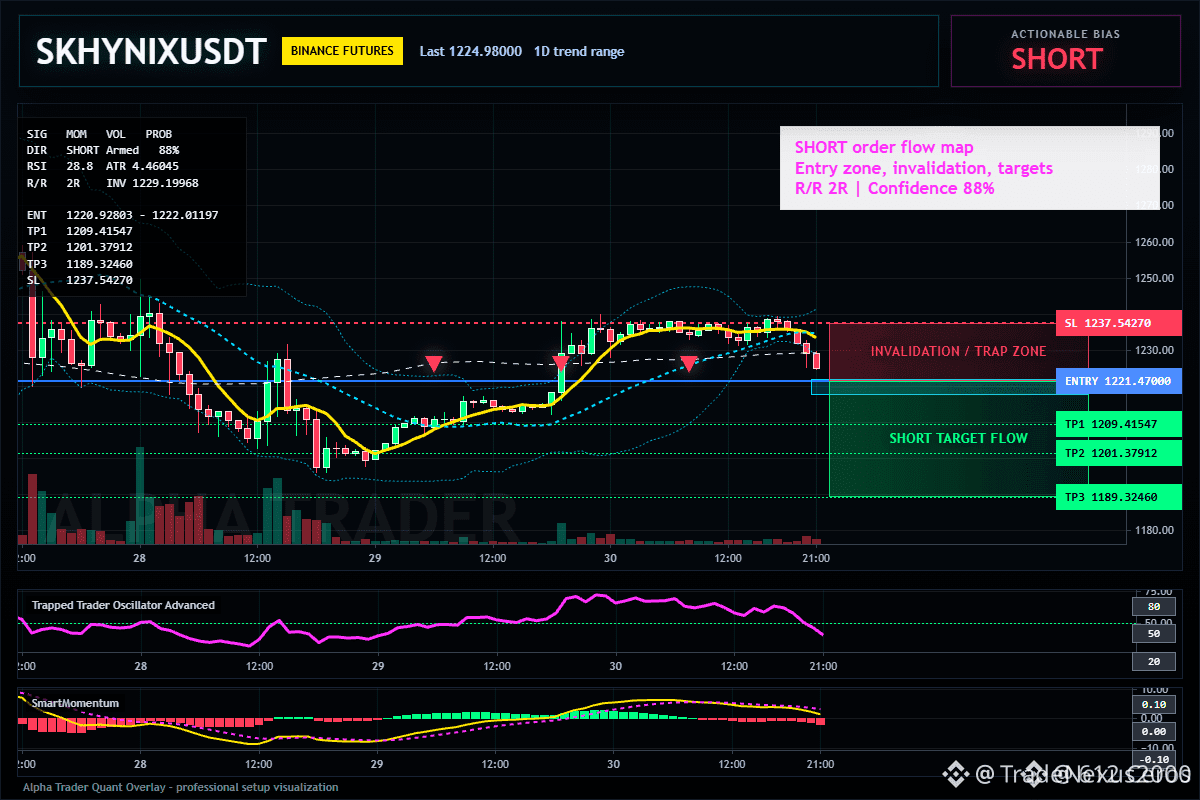The height and width of the screenshot is (800, 1200).
Task: Click the 28 date label on price chart axis
Action: [141, 557]
